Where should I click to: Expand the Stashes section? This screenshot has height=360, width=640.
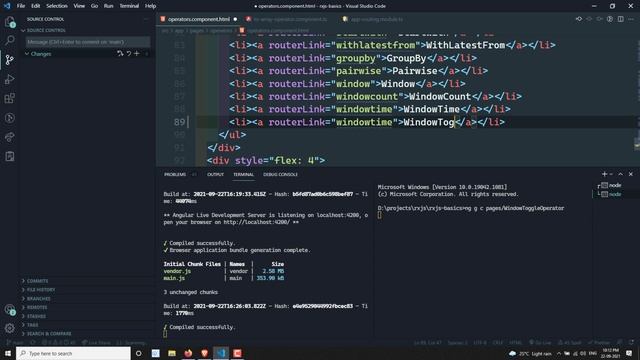[x=36, y=316]
